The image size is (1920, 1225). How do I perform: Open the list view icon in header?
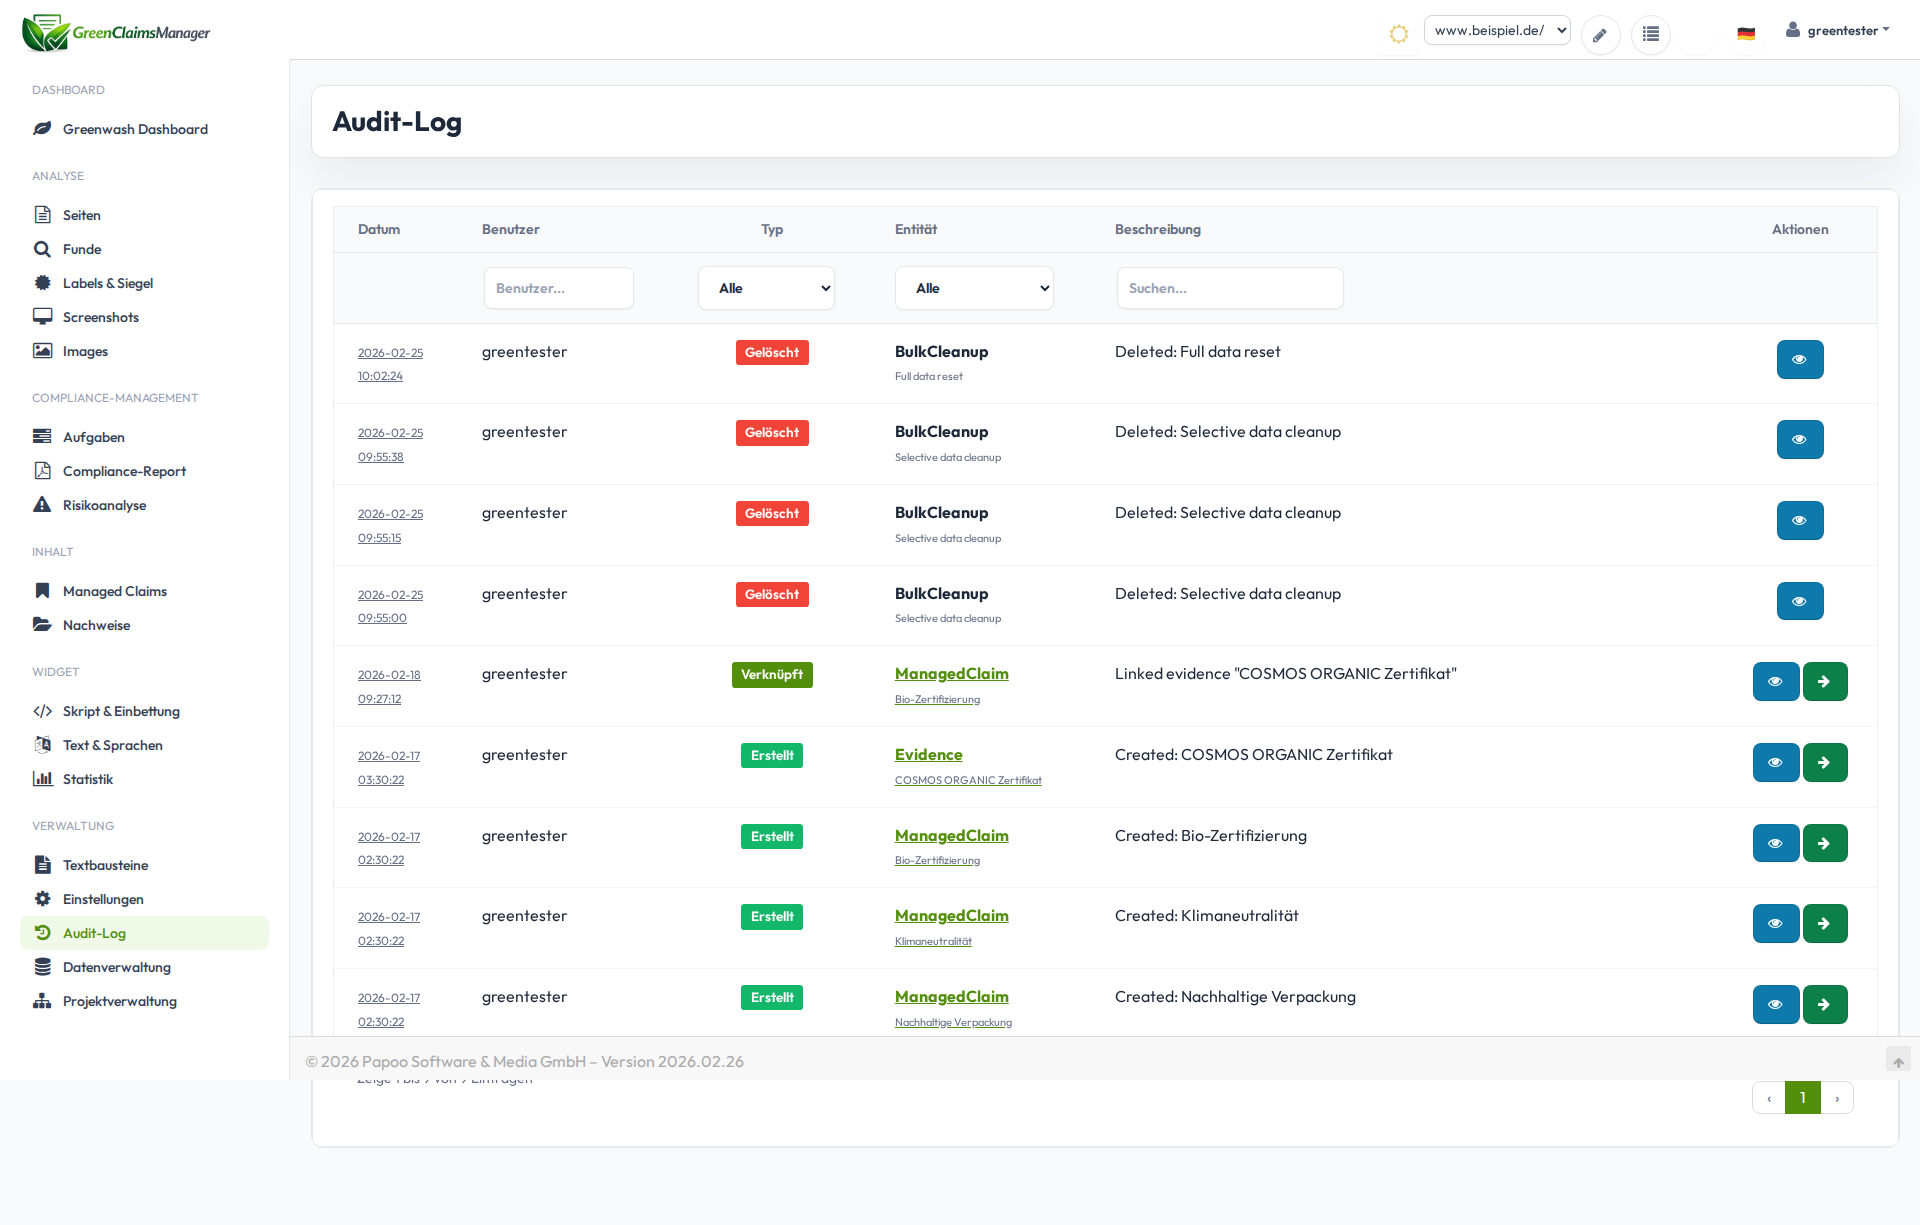(x=1651, y=35)
